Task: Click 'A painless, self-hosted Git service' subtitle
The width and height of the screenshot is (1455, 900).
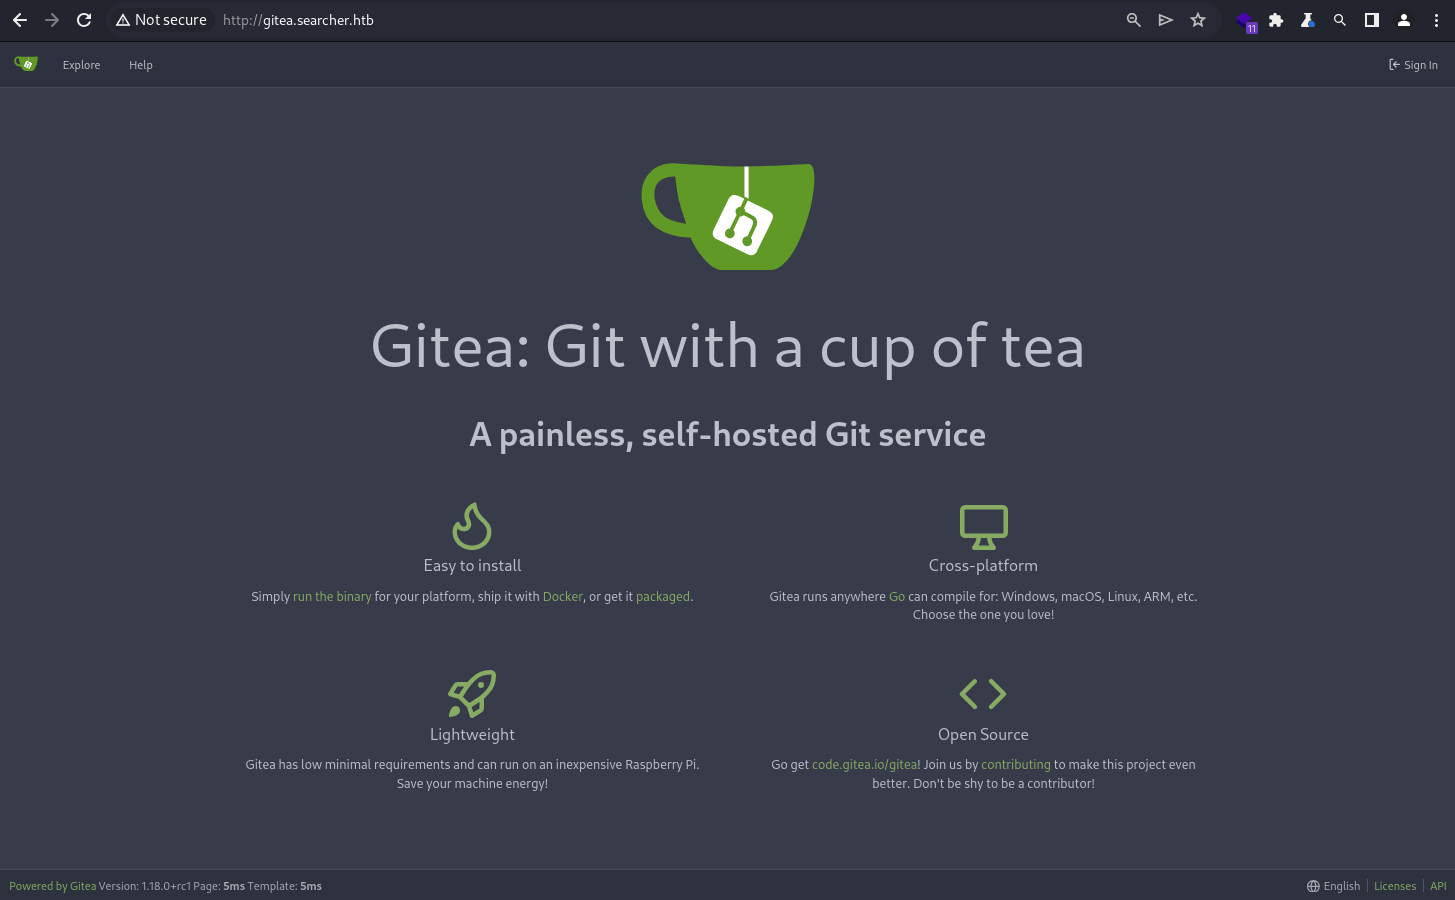Action: click(727, 434)
